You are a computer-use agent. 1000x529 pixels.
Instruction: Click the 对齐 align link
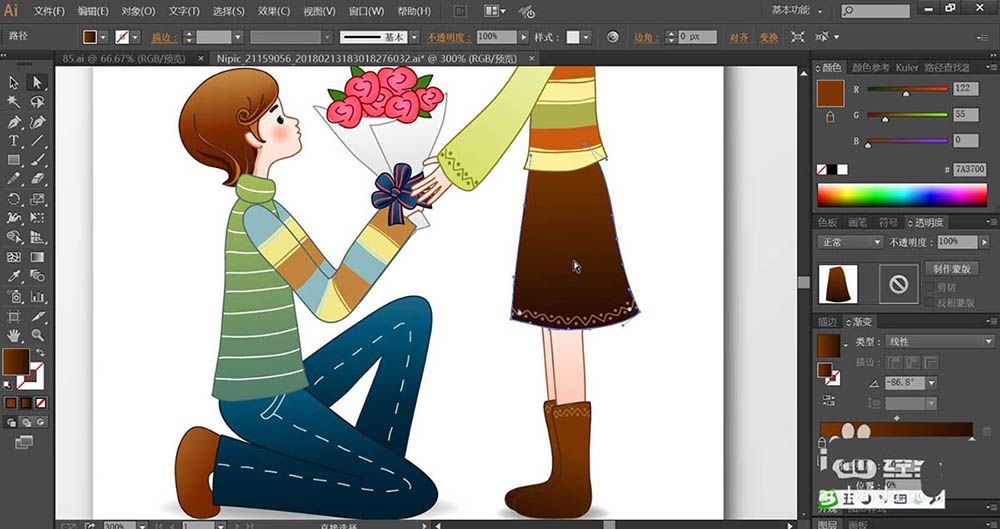click(x=739, y=38)
